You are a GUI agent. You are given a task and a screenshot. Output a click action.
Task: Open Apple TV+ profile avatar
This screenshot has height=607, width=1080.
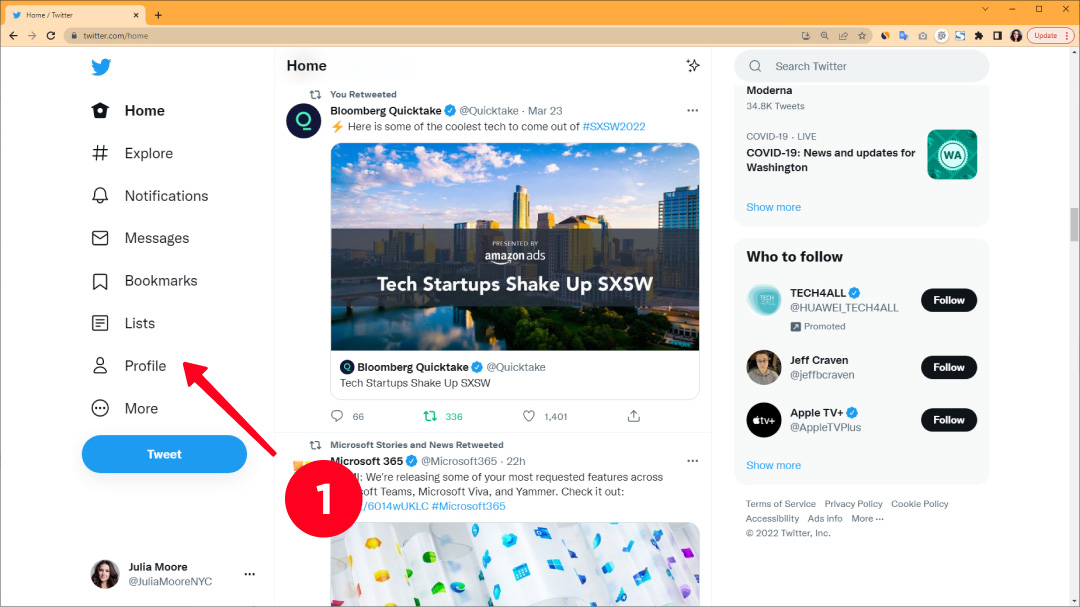point(764,420)
